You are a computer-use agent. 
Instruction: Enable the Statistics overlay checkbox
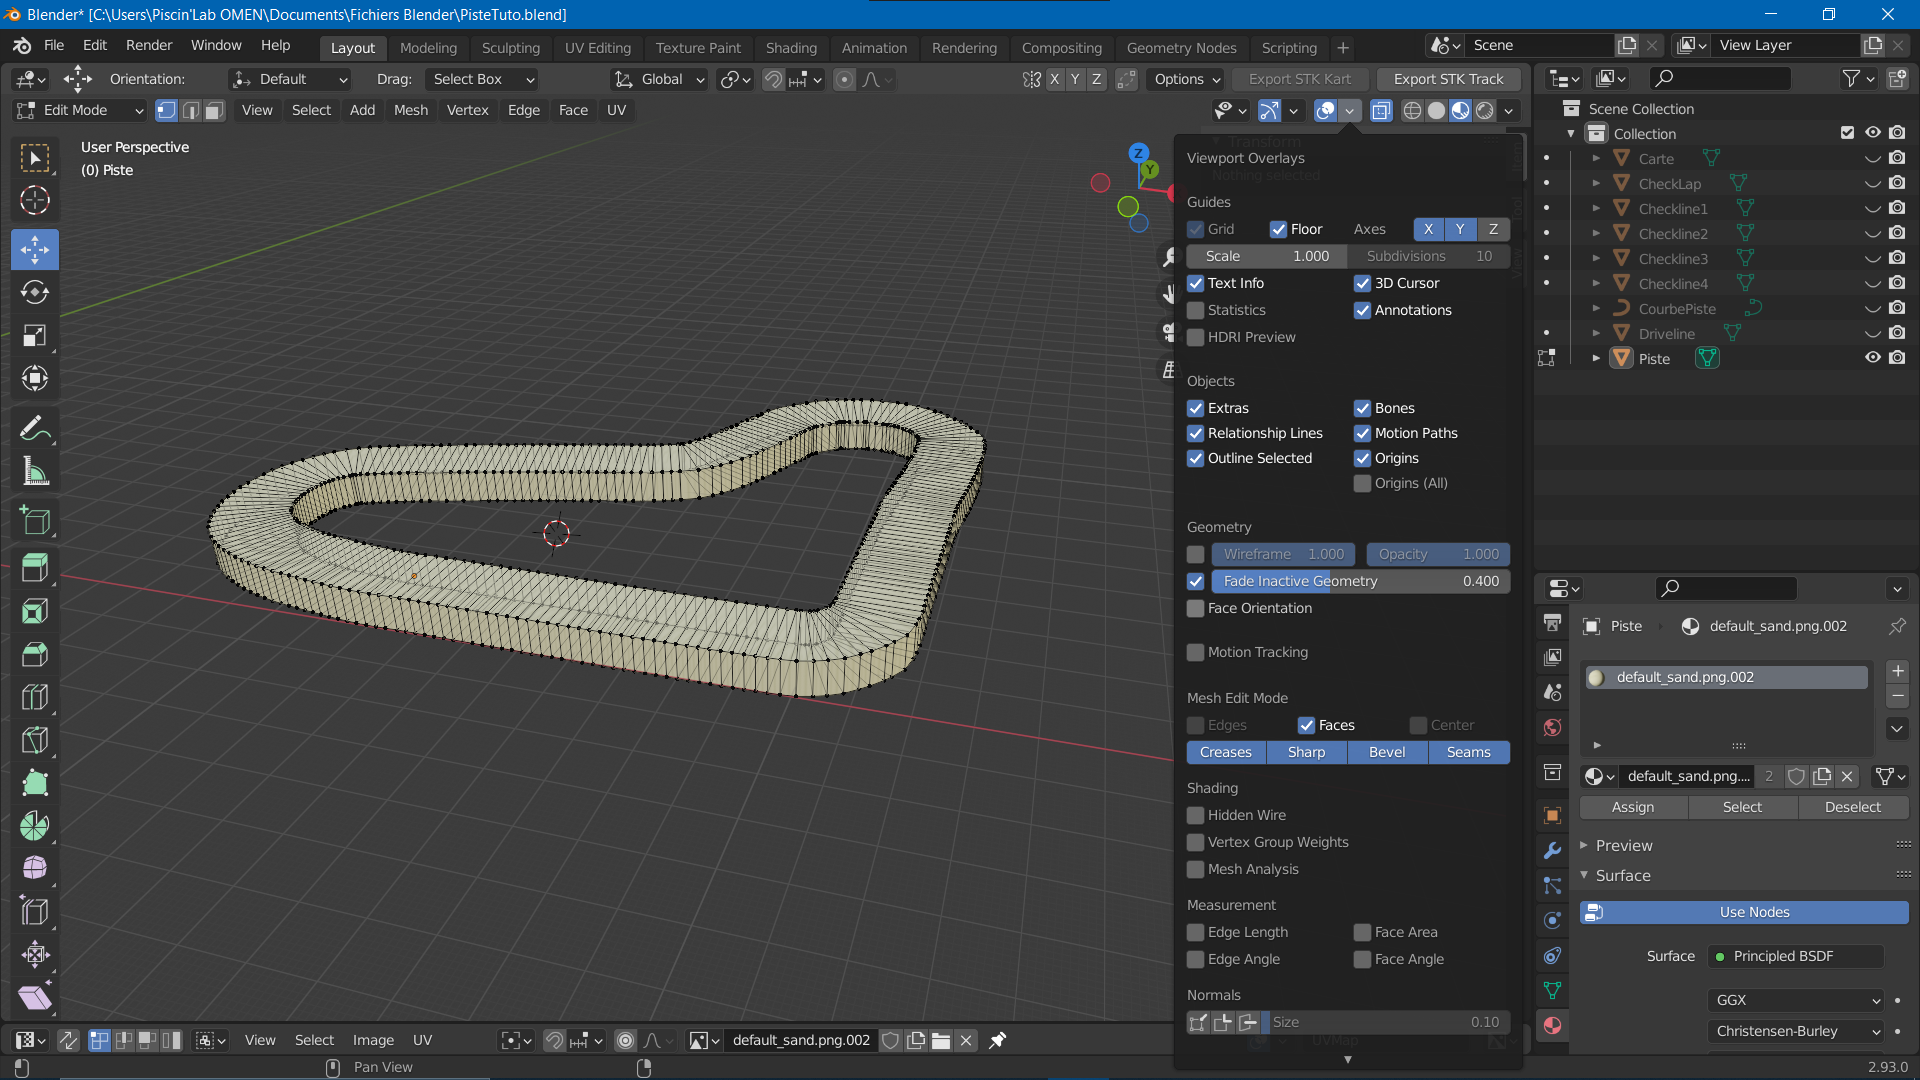[1196, 310]
